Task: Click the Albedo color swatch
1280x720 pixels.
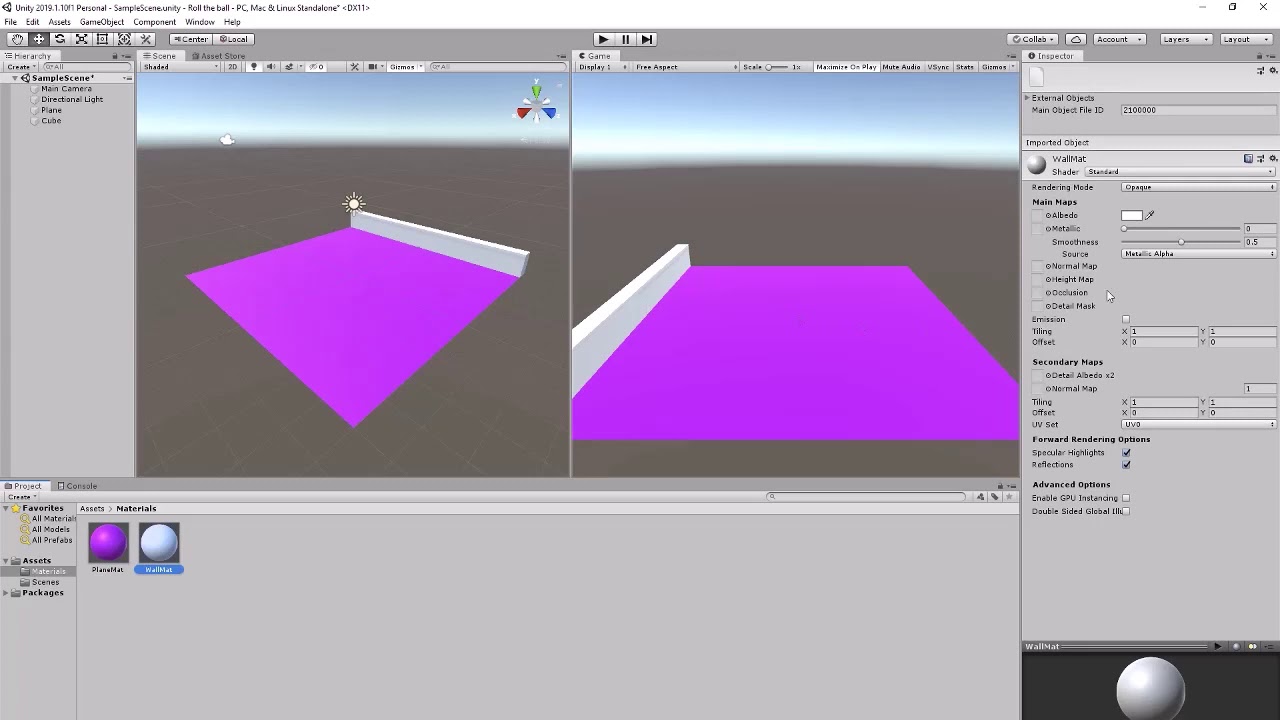Action: pos(1132,215)
